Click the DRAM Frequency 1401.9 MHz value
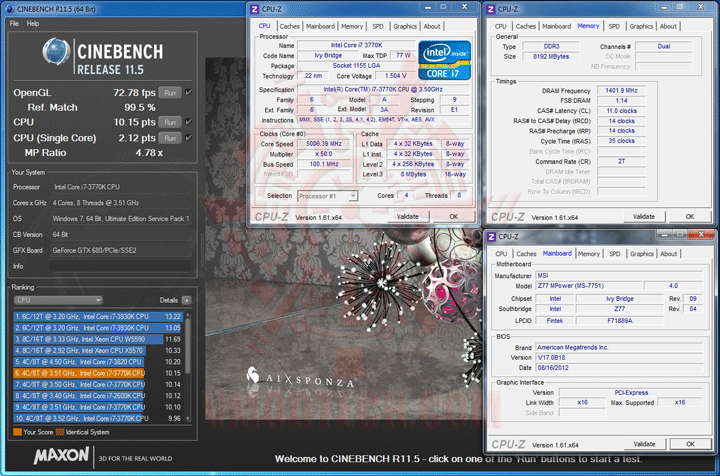 (x=621, y=90)
